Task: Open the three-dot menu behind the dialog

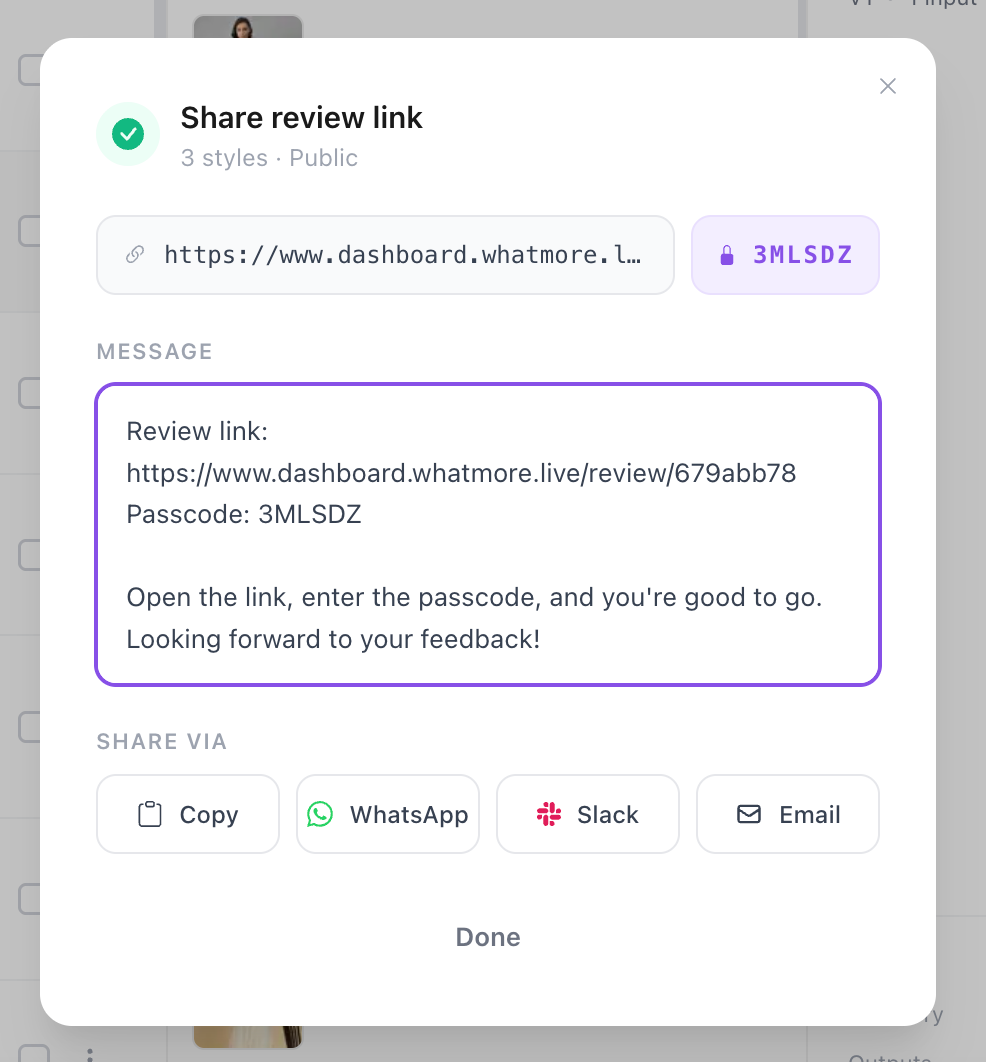Action: 90,1052
